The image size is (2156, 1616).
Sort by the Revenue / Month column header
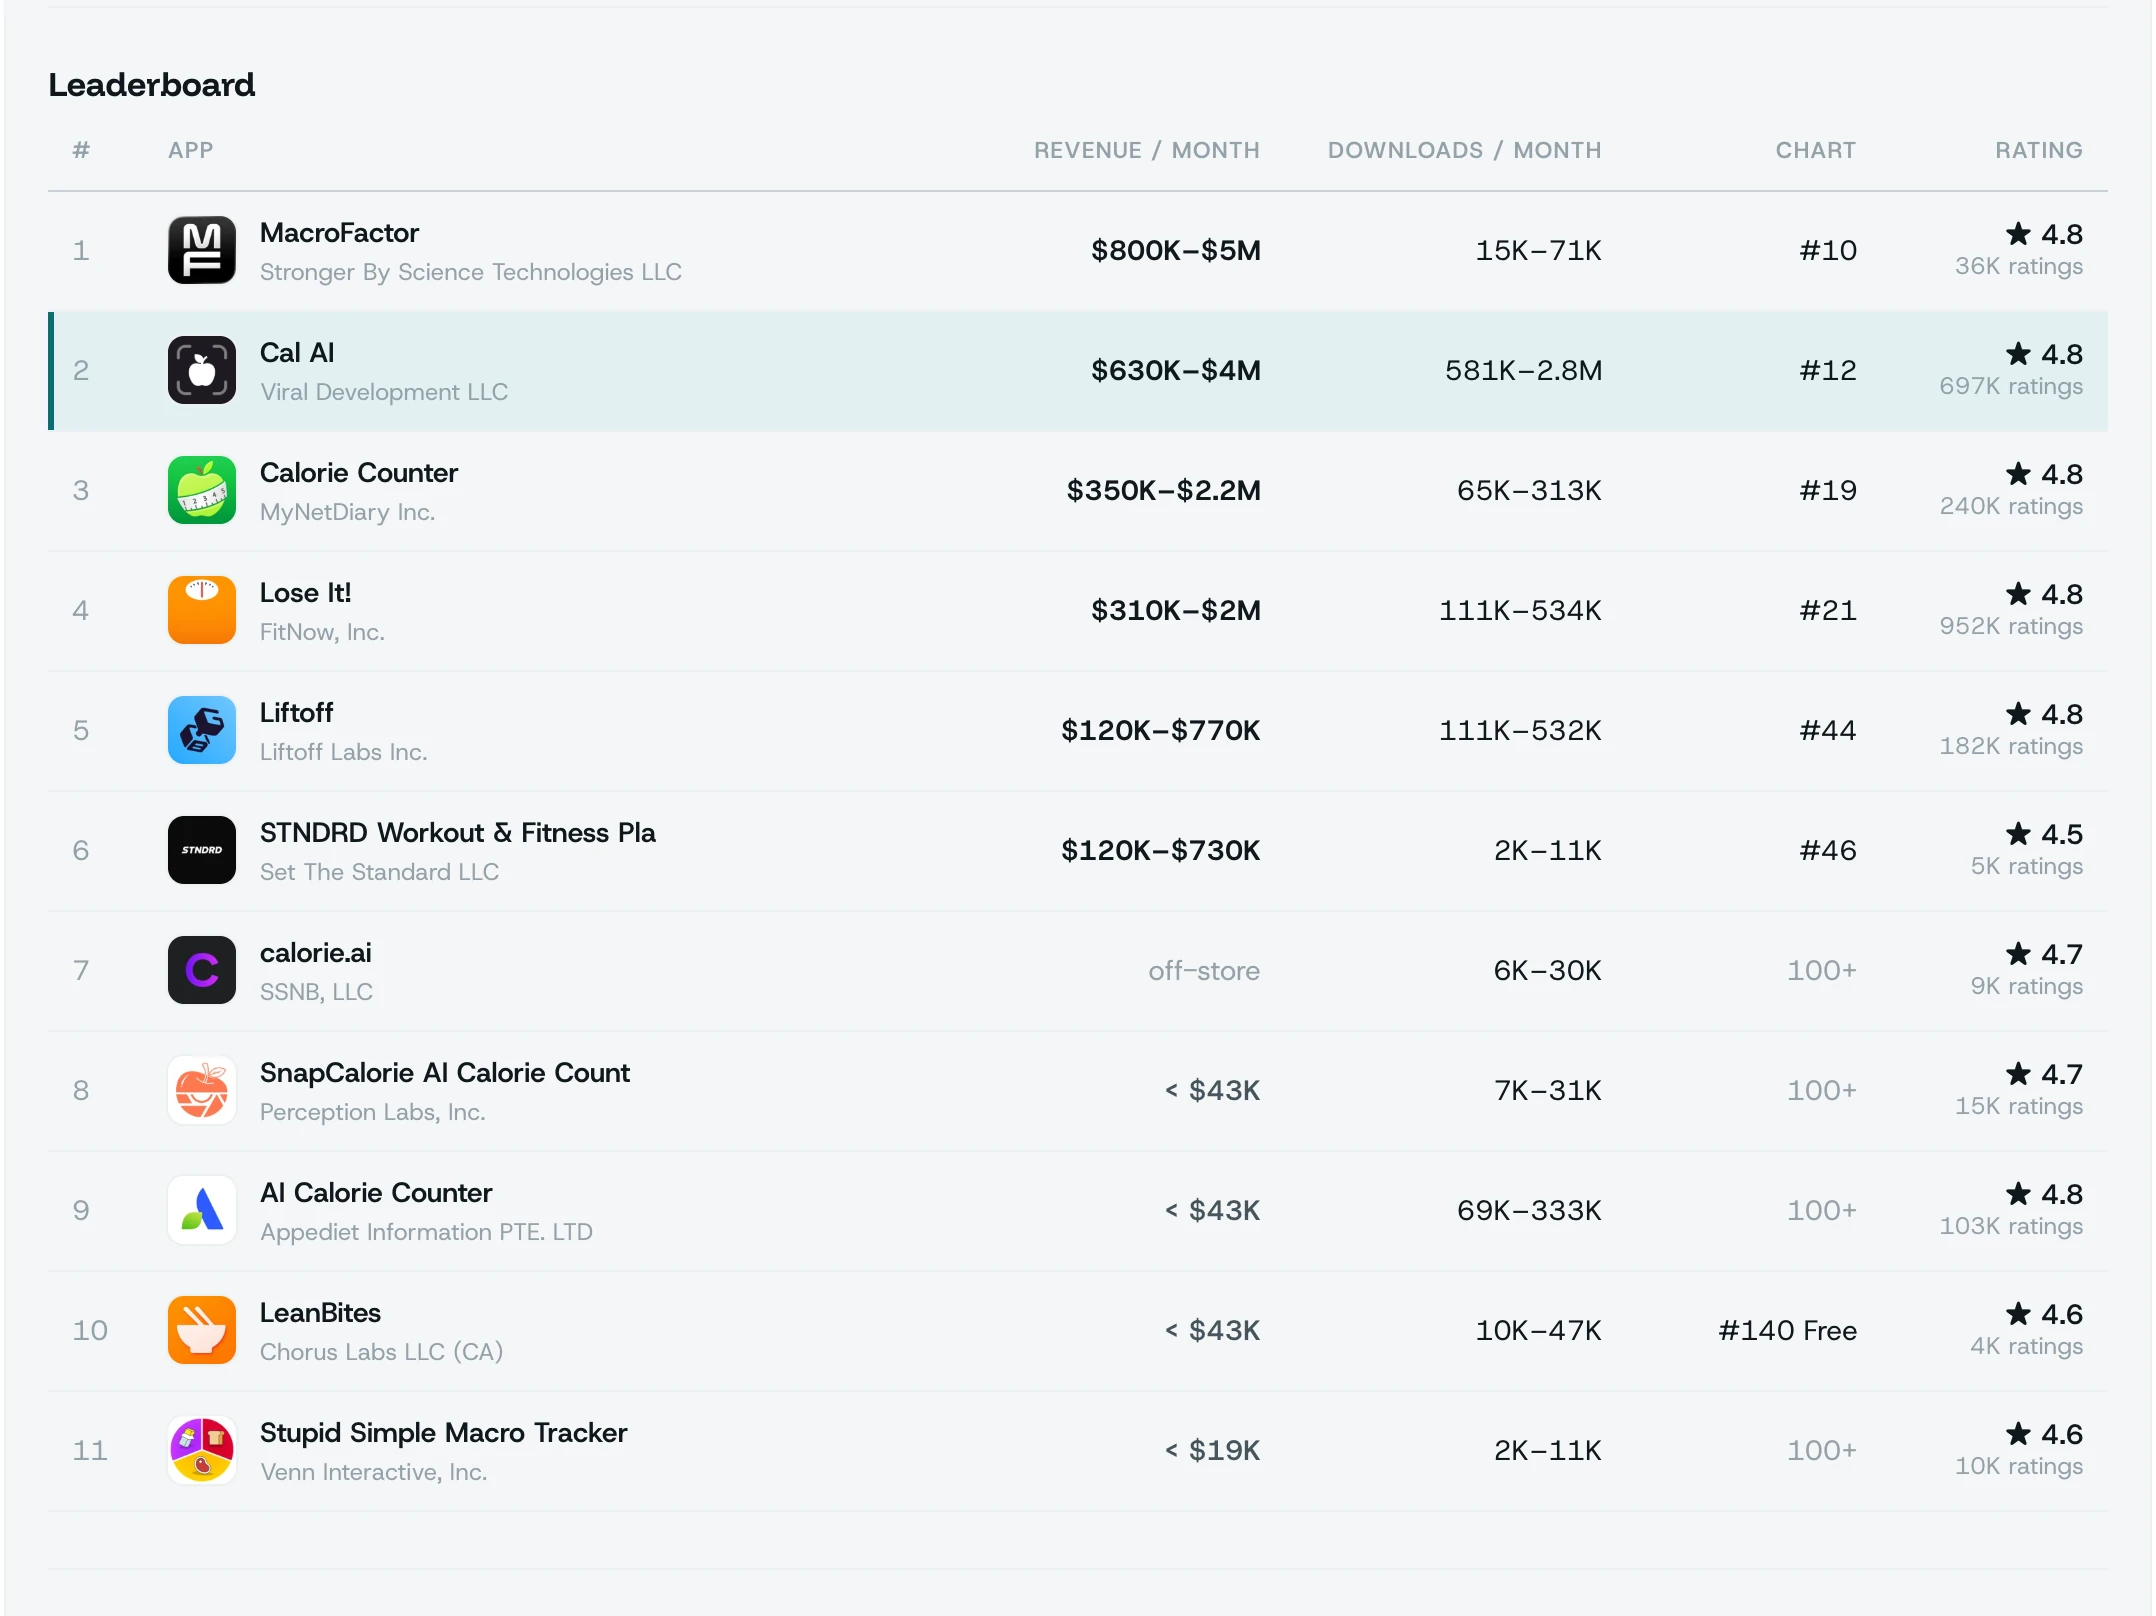[x=1146, y=150]
